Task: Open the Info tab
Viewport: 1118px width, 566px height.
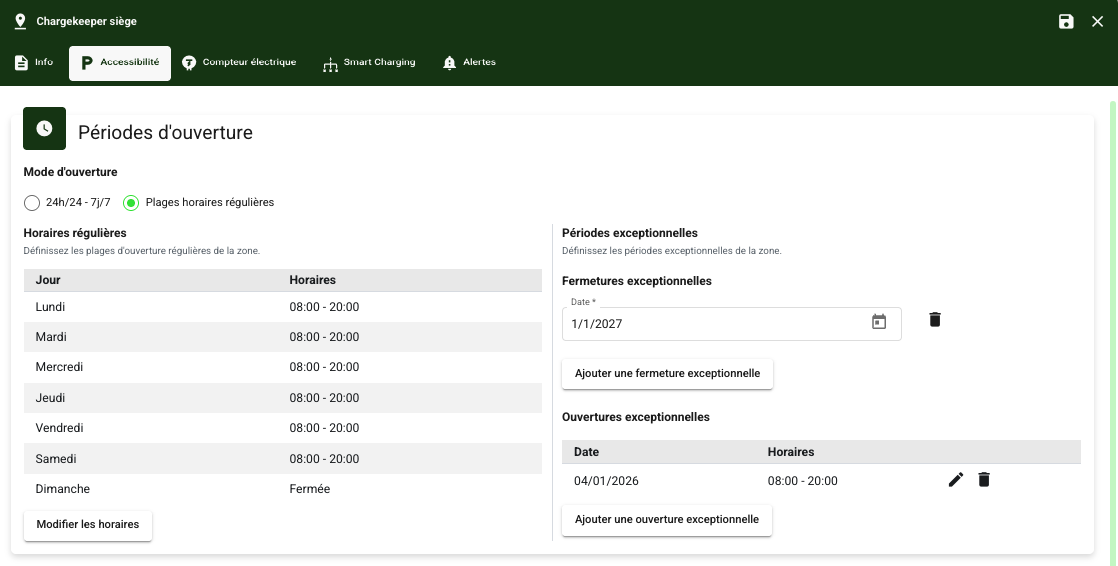Action: 34,63
